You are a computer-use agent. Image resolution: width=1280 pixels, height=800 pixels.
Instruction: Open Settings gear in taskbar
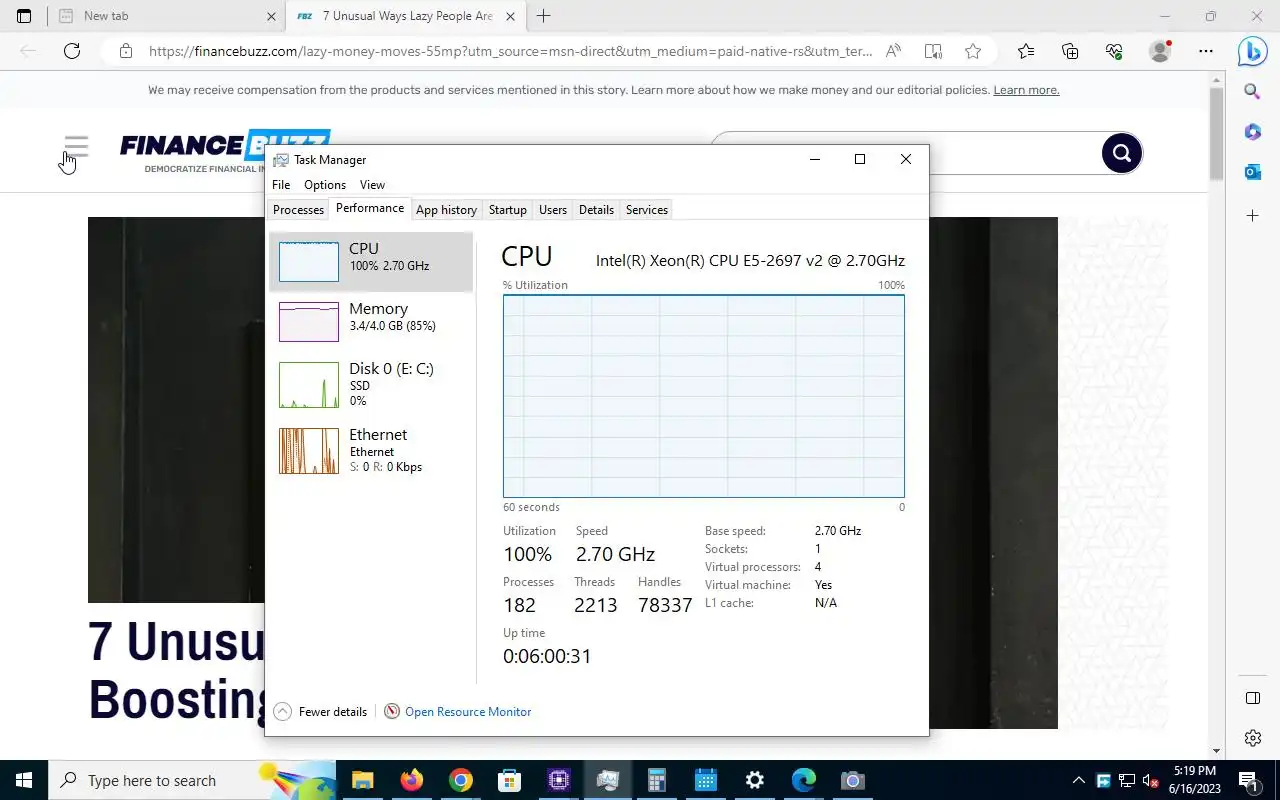click(755, 780)
